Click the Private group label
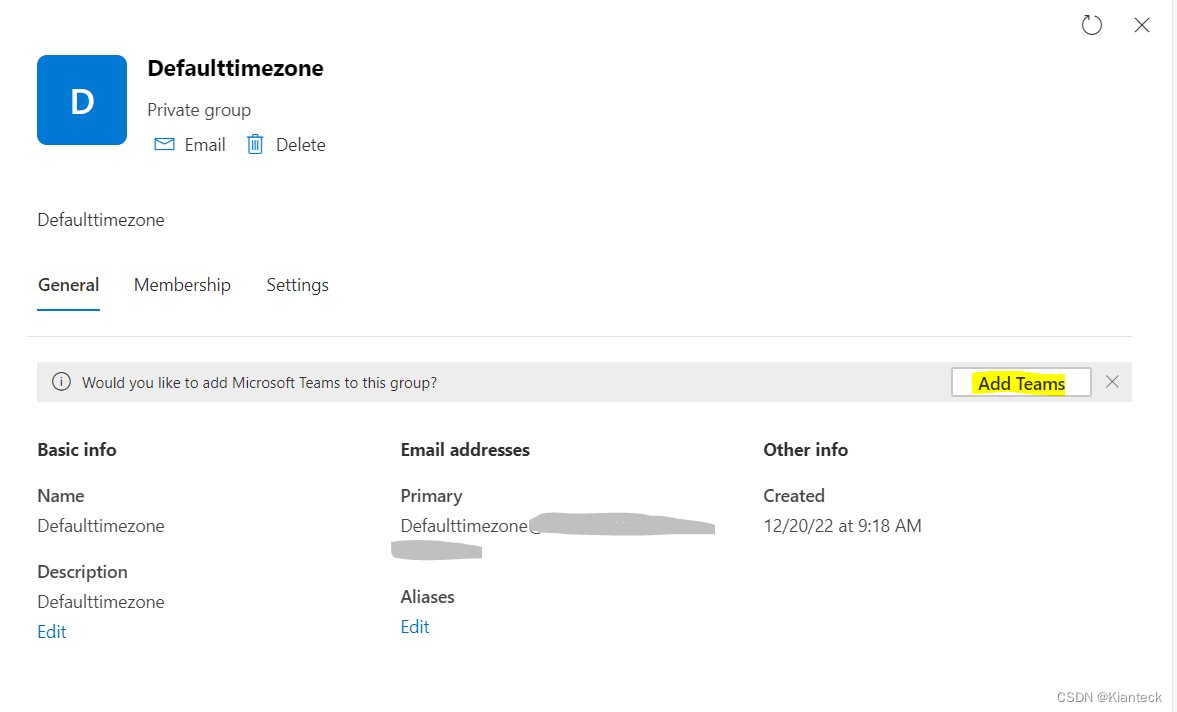The width and height of the screenshot is (1177, 712). point(199,110)
